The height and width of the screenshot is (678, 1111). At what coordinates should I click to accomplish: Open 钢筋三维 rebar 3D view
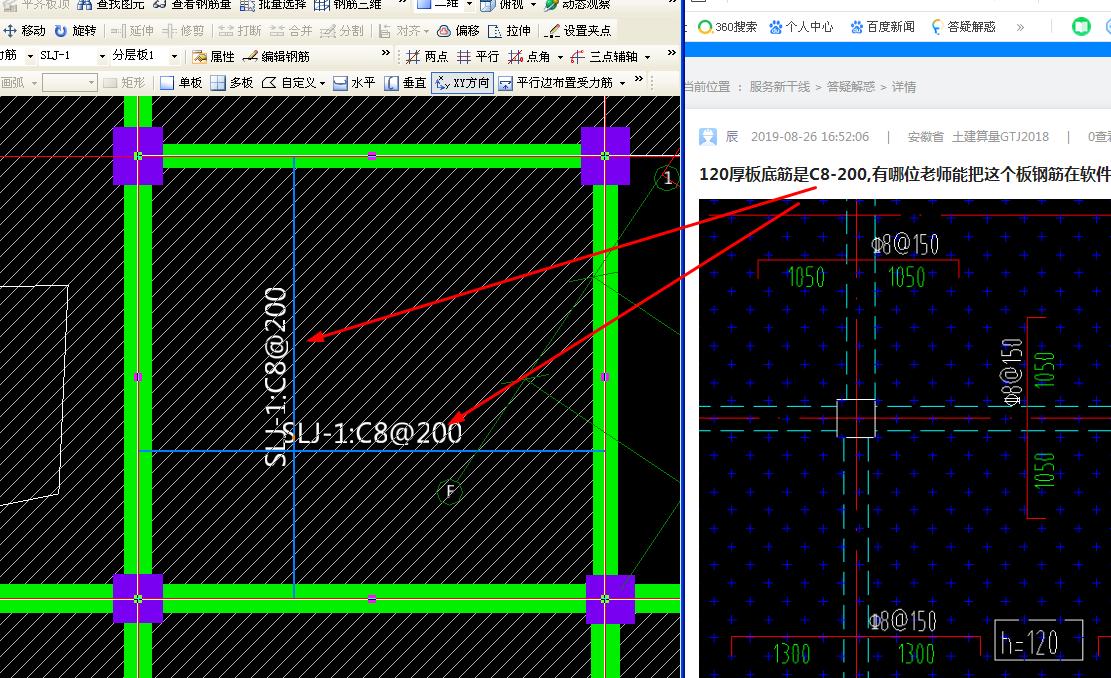(348, 4)
